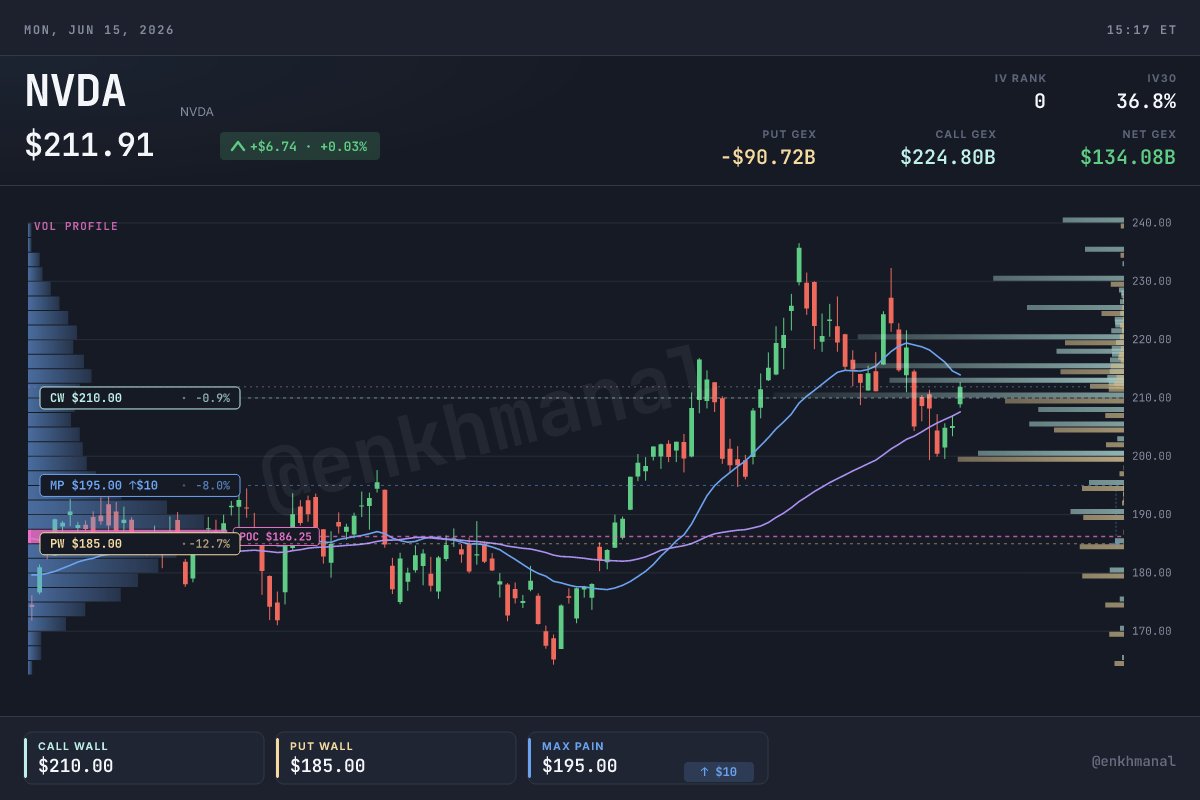This screenshot has width=1200, height=800.
Task: Click the 210.00 price axis label
Action: [x=1152, y=398]
